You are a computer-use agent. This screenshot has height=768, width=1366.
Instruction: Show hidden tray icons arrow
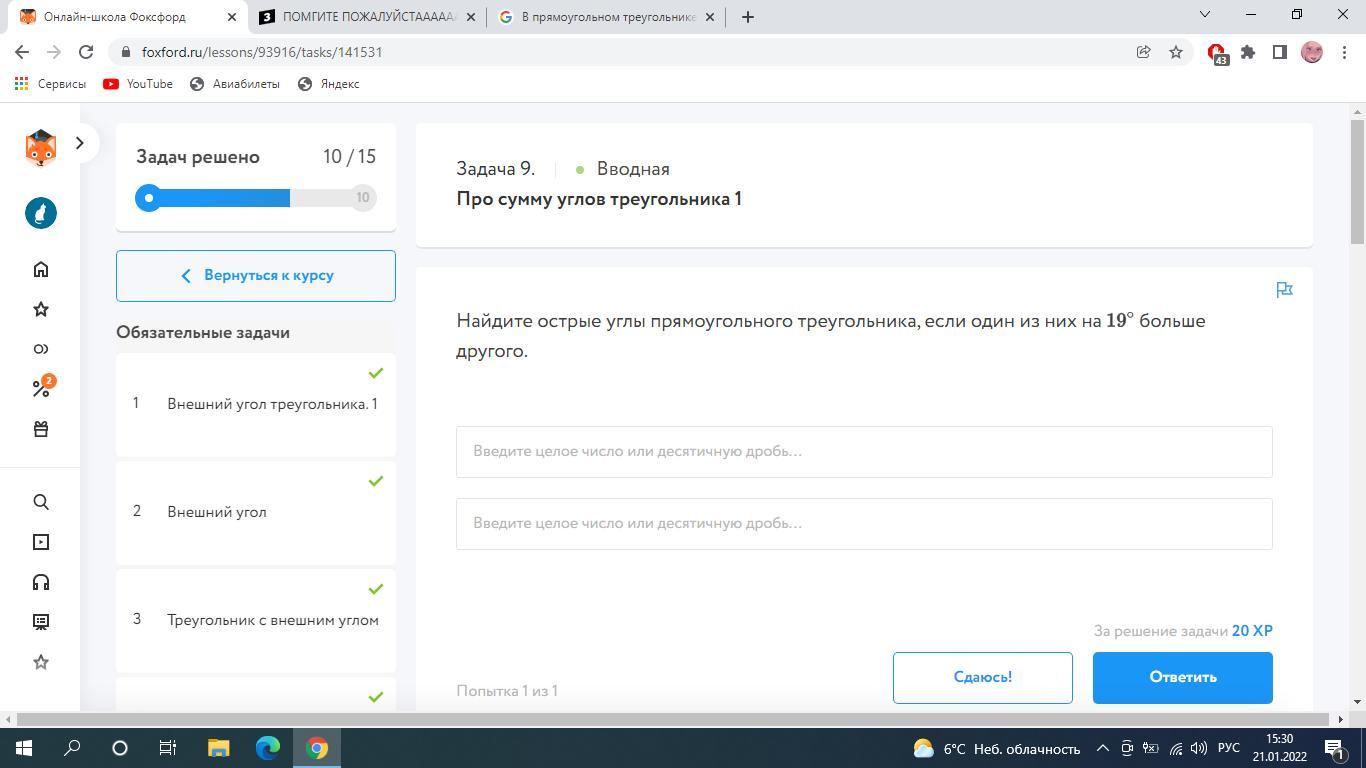[x=1103, y=748]
